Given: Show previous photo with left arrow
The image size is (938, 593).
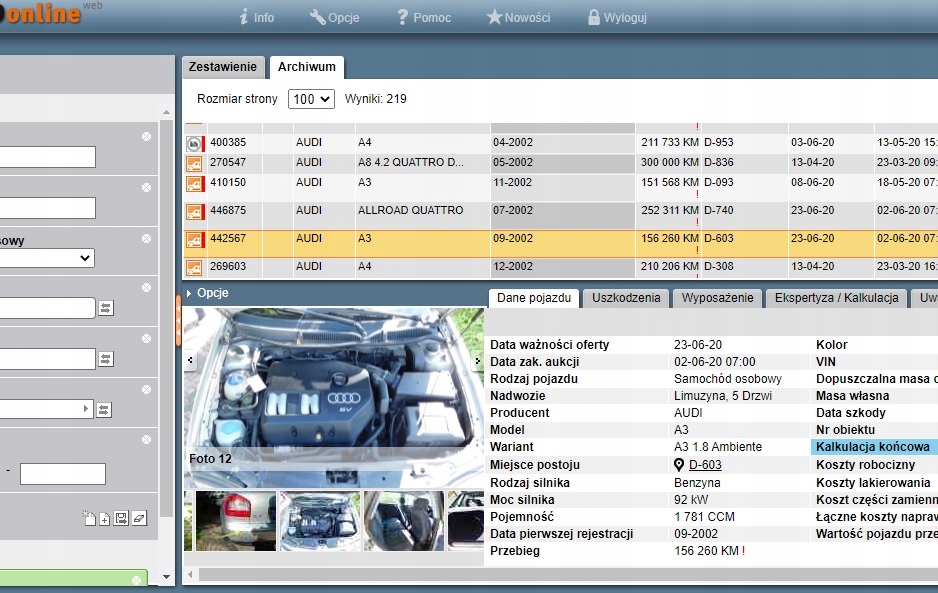Looking at the screenshot, I should pos(191,360).
